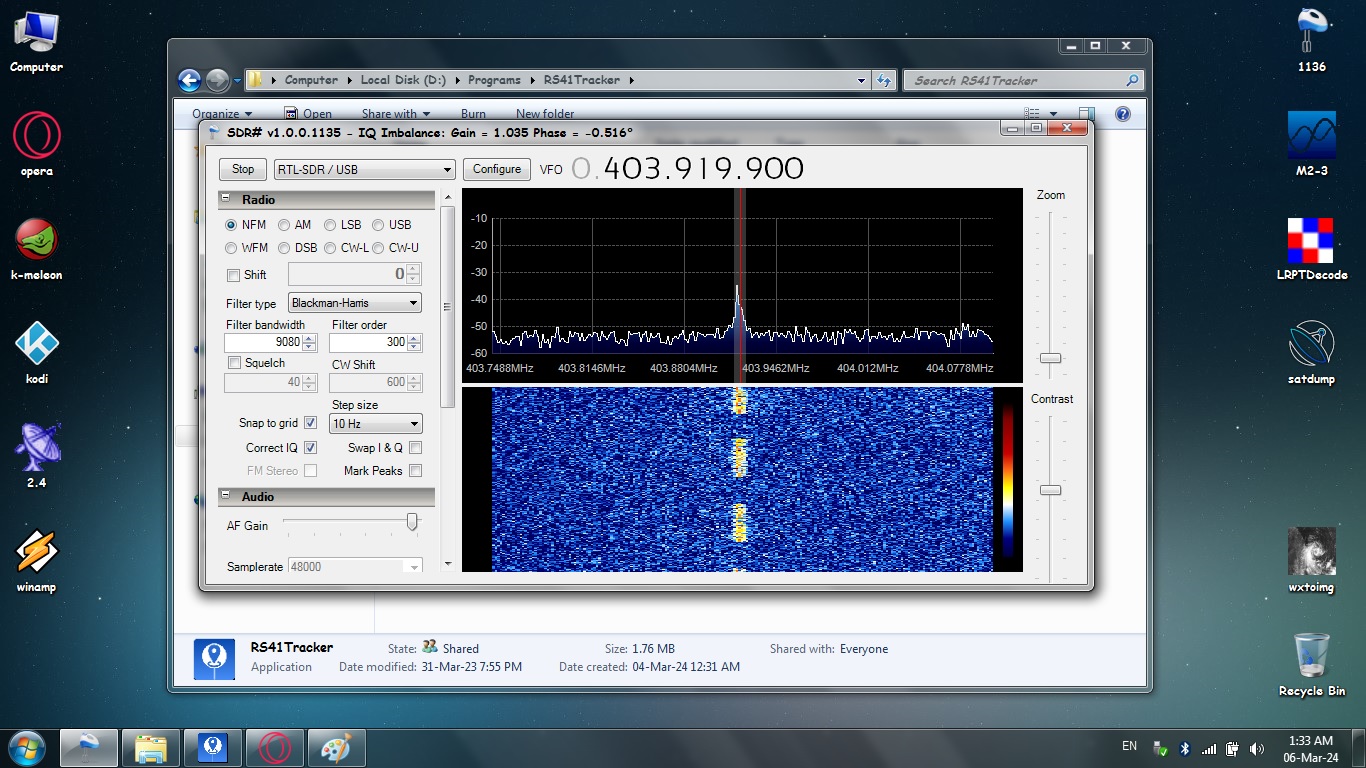The width and height of the screenshot is (1366, 768).
Task: Select the satdump desktop icon
Action: tap(1311, 352)
